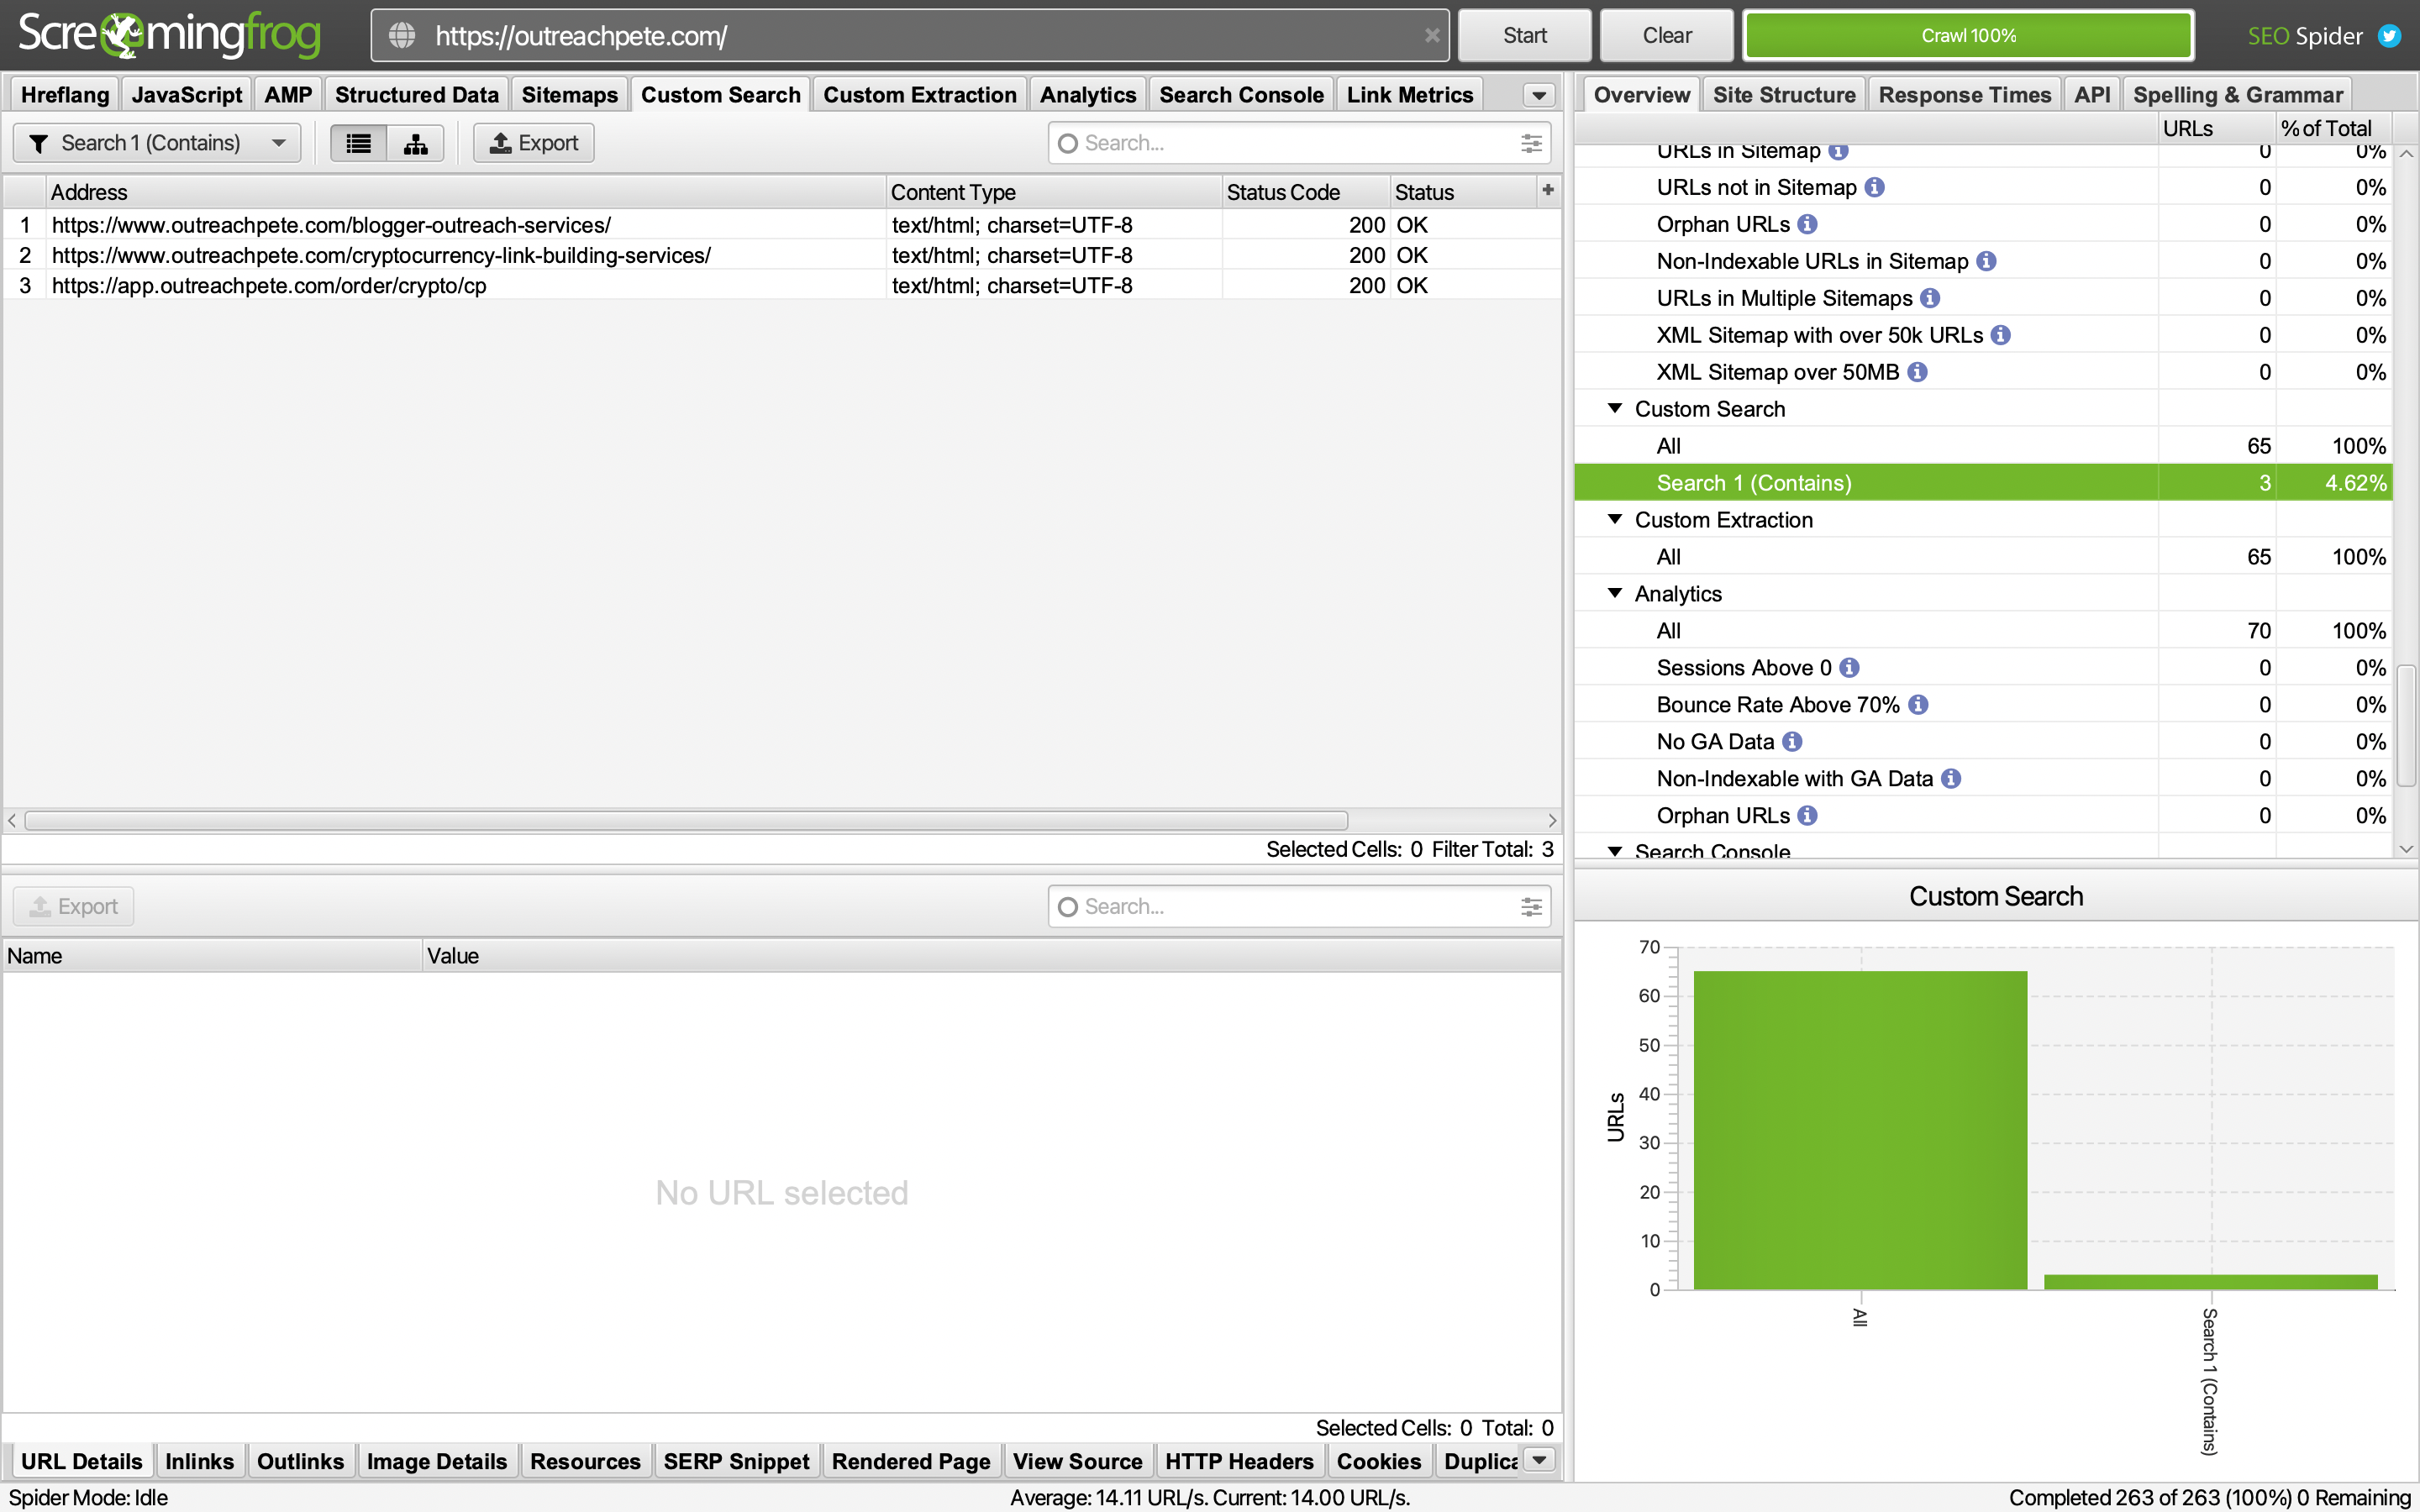Switch to the SERP Snippet tab
Screen dimensions: 2420x1512
736,1461
